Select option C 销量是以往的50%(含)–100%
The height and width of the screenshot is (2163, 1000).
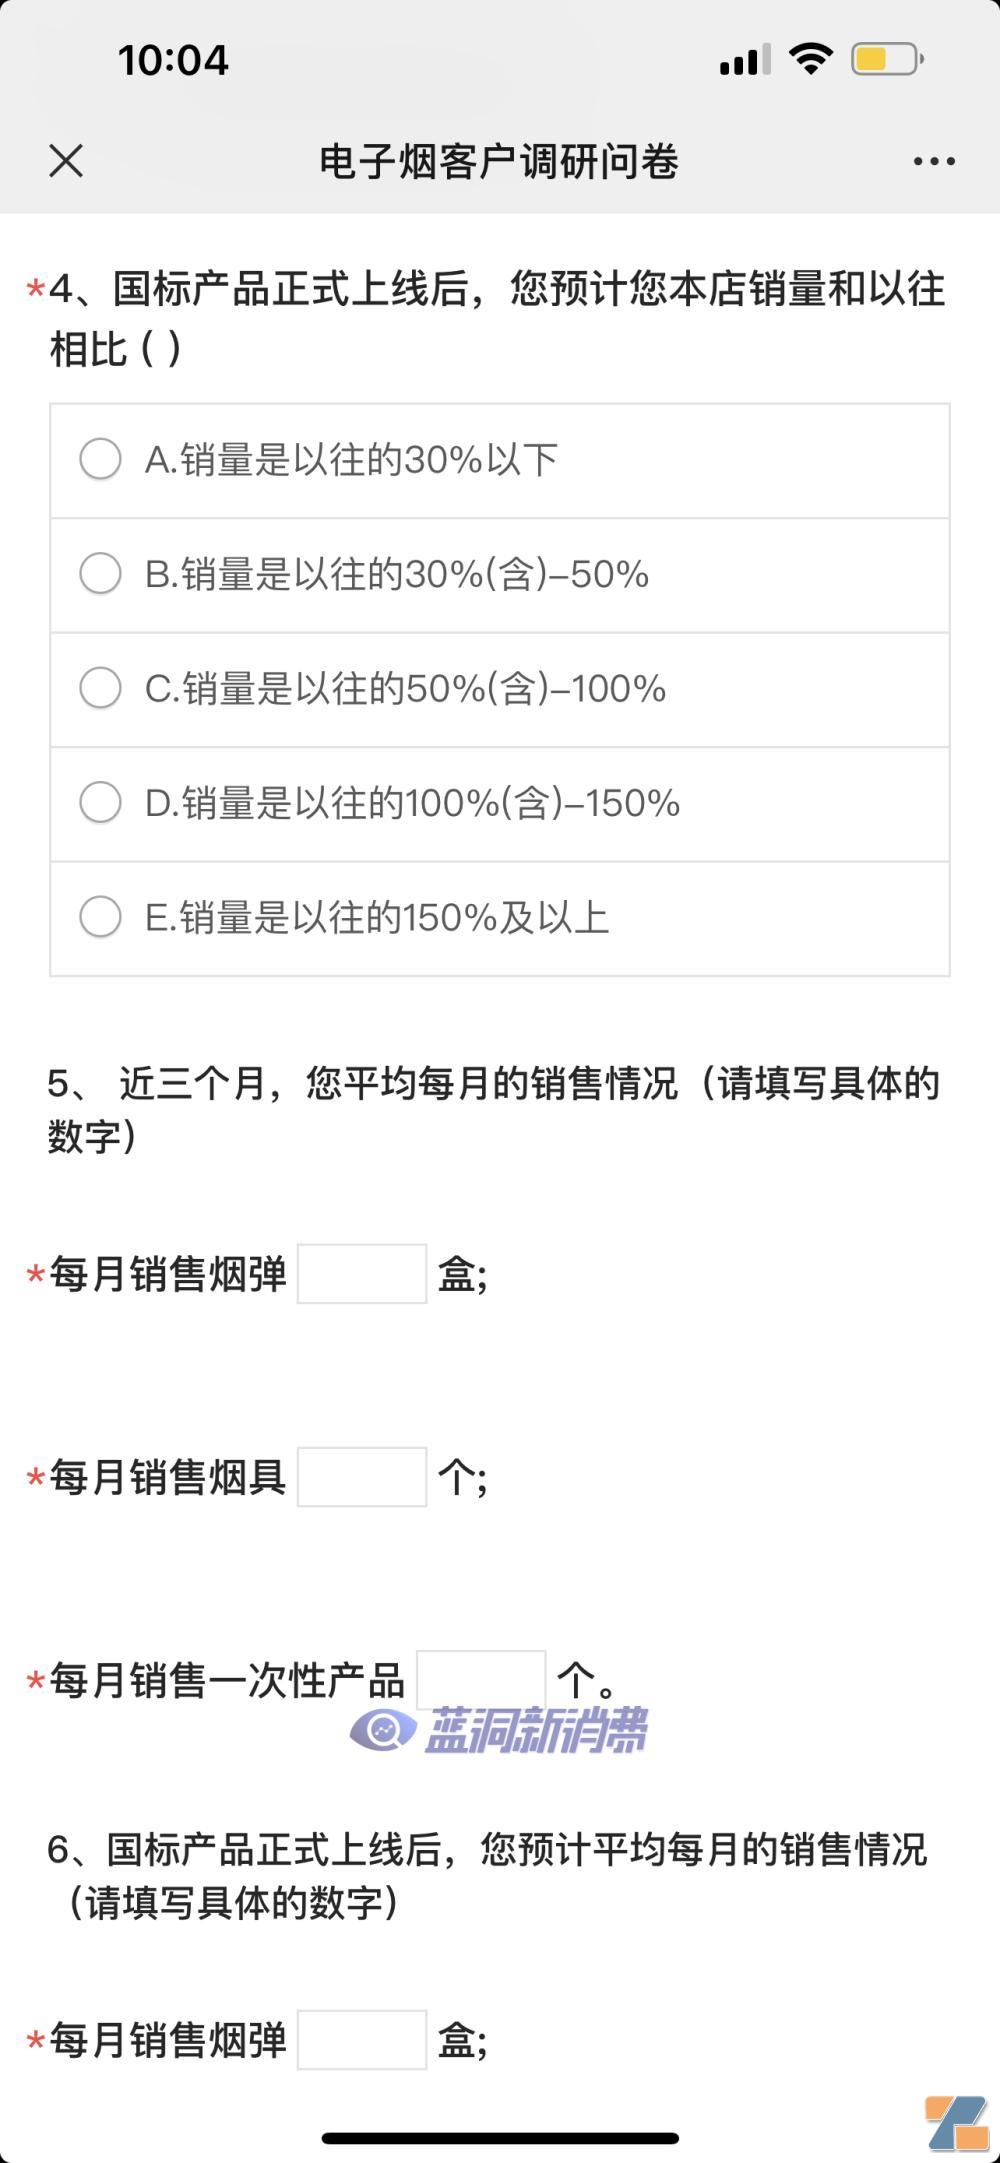(100, 688)
